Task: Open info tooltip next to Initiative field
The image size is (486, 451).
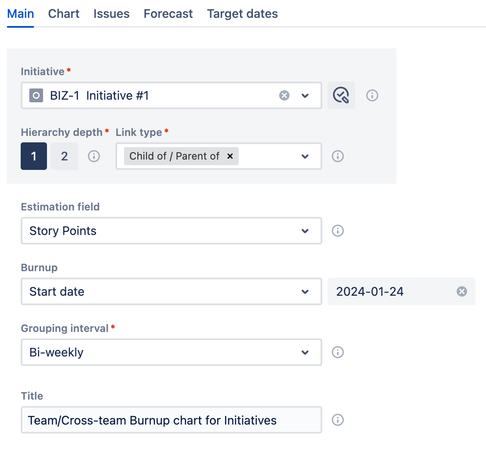Action: tap(372, 96)
